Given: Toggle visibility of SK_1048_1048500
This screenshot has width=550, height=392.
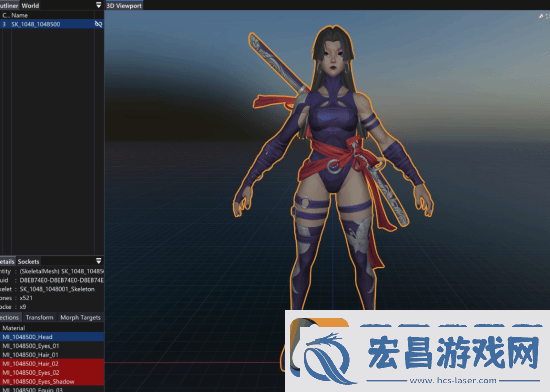Looking at the screenshot, I should point(99,24).
